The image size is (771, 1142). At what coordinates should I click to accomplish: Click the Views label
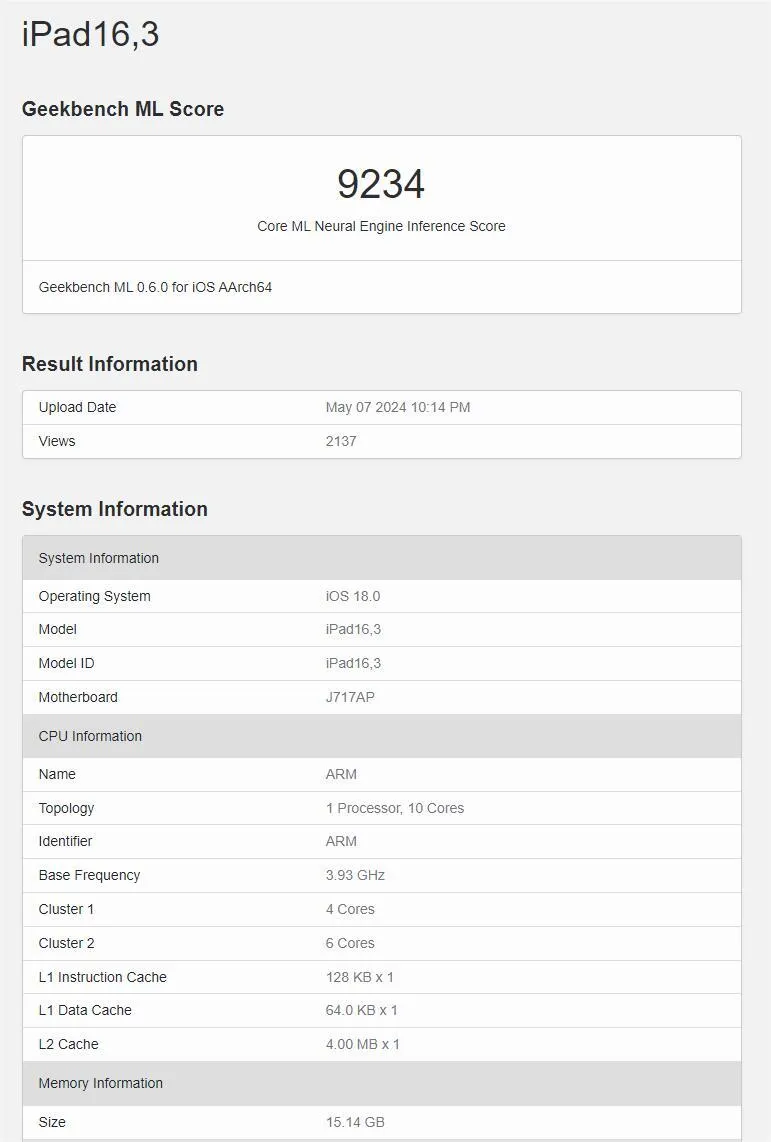pyautogui.click(x=57, y=441)
